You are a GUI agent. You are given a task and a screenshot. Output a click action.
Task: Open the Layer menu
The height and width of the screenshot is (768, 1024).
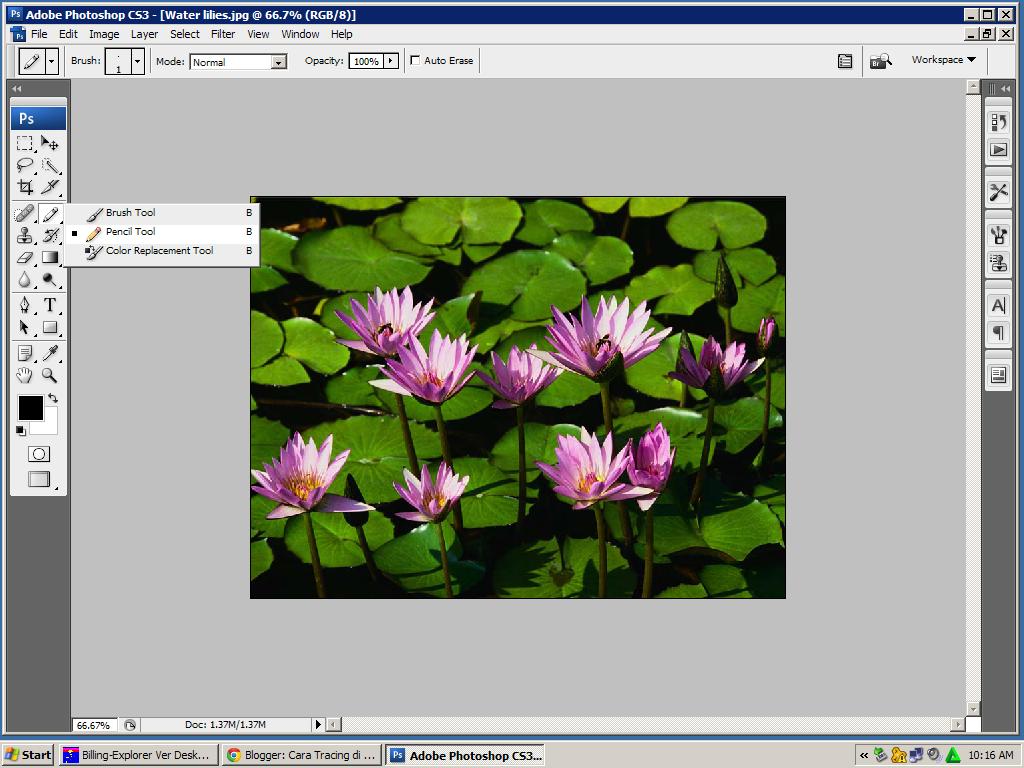(x=144, y=34)
